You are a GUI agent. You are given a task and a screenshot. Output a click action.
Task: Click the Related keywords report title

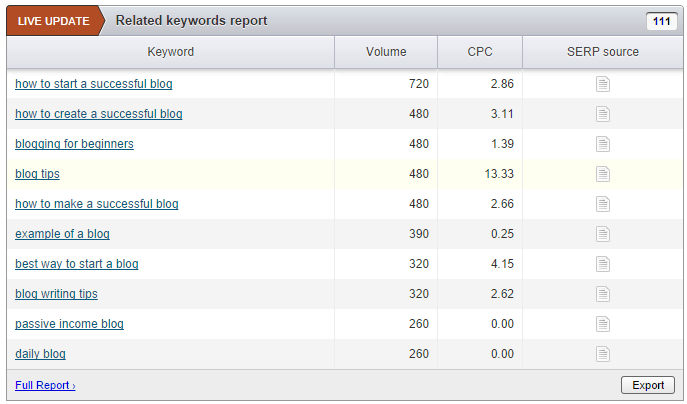pyautogui.click(x=191, y=21)
